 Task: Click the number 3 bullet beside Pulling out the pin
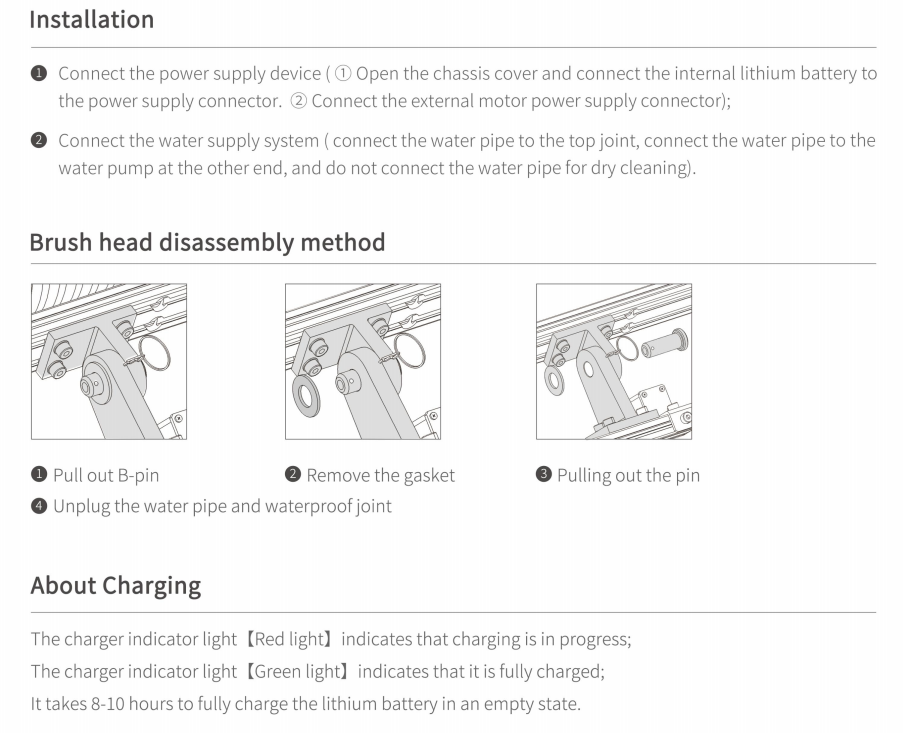pyautogui.click(x=544, y=474)
